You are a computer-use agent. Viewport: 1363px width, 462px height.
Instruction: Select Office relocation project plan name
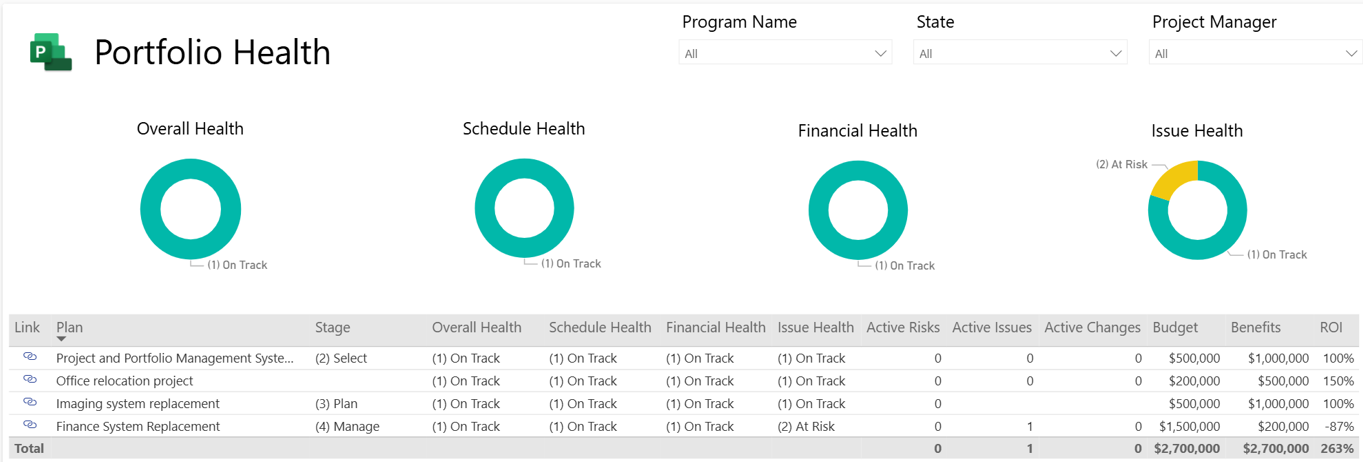(125, 381)
